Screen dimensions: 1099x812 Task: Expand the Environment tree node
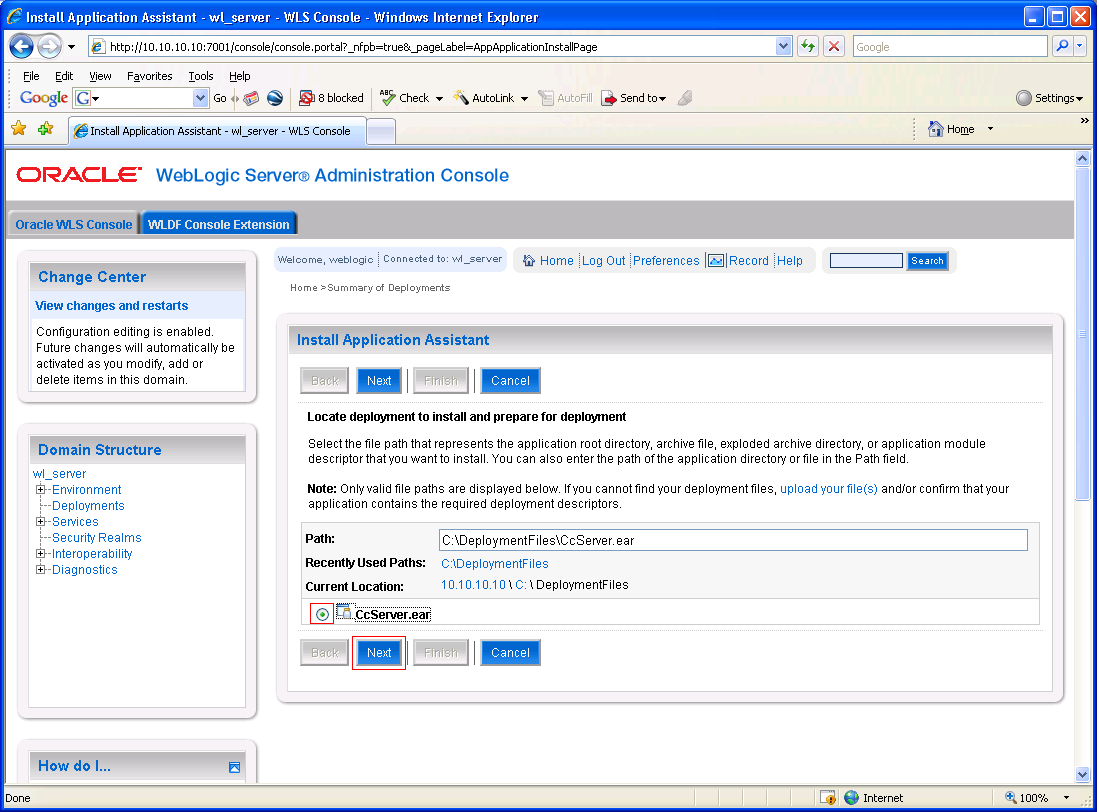click(x=41, y=490)
